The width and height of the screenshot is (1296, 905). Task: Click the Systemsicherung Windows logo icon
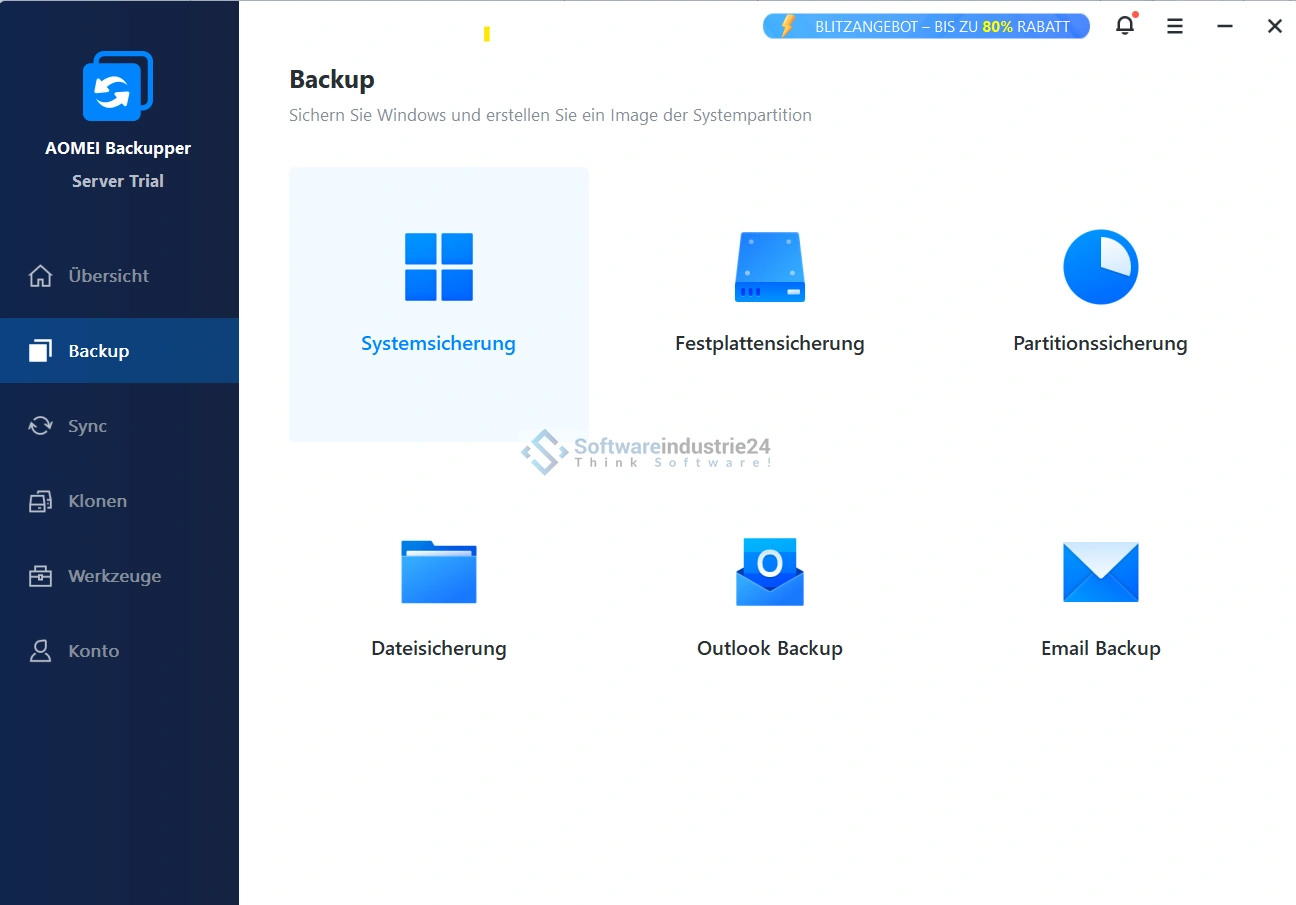pyautogui.click(x=438, y=267)
